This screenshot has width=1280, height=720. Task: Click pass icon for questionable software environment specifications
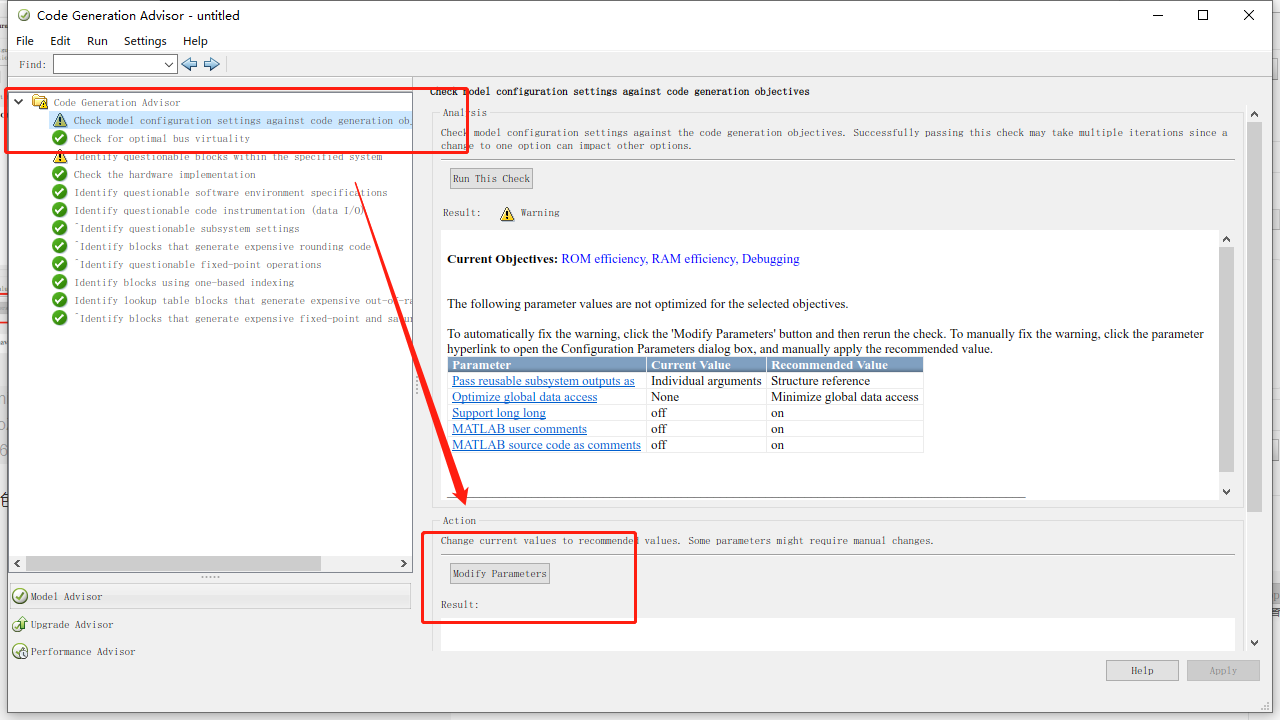60,192
